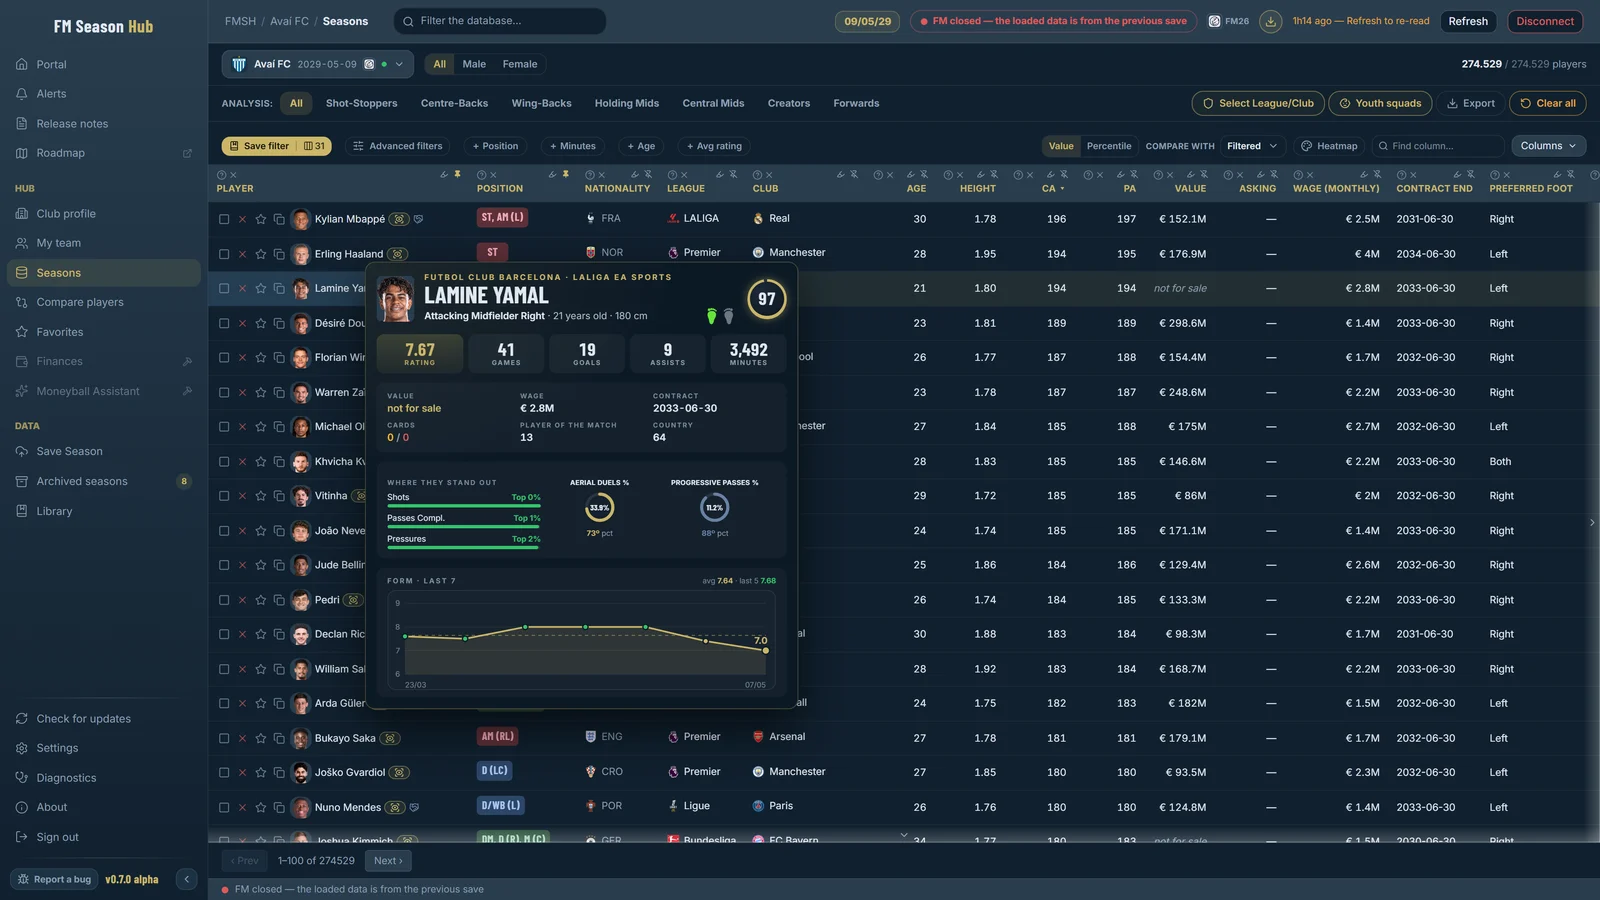Image resolution: width=1600 pixels, height=900 pixels.
Task: Switch display to Percentile mode
Action: (1108, 146)
